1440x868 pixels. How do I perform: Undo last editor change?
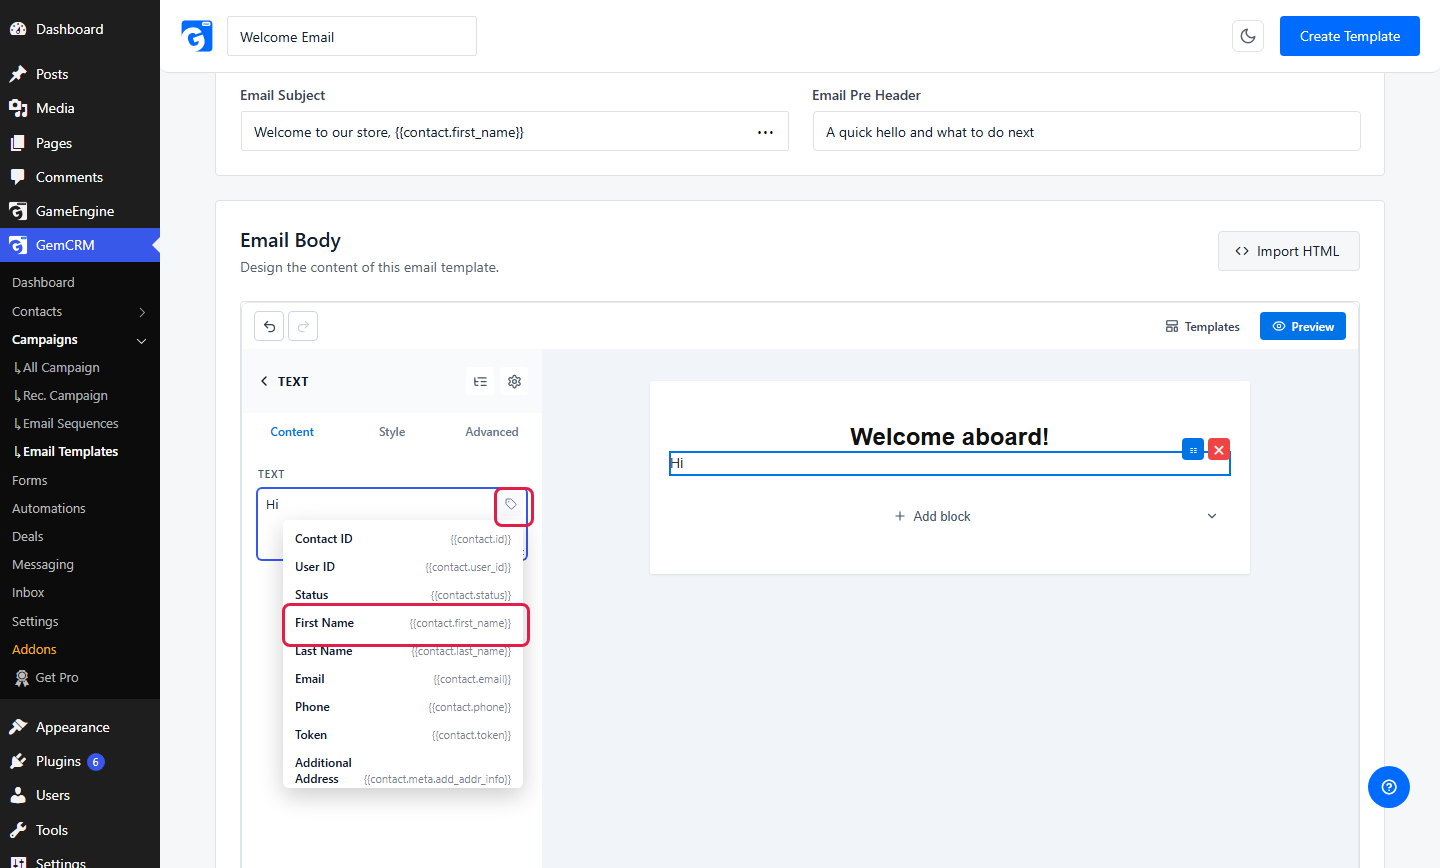point(269,326)
